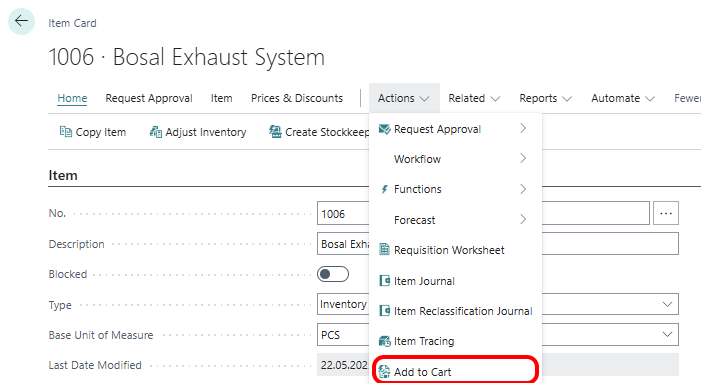Select Forecast in the Actions menu
Viewport: 701px width, 383px height.
(414, 220)
